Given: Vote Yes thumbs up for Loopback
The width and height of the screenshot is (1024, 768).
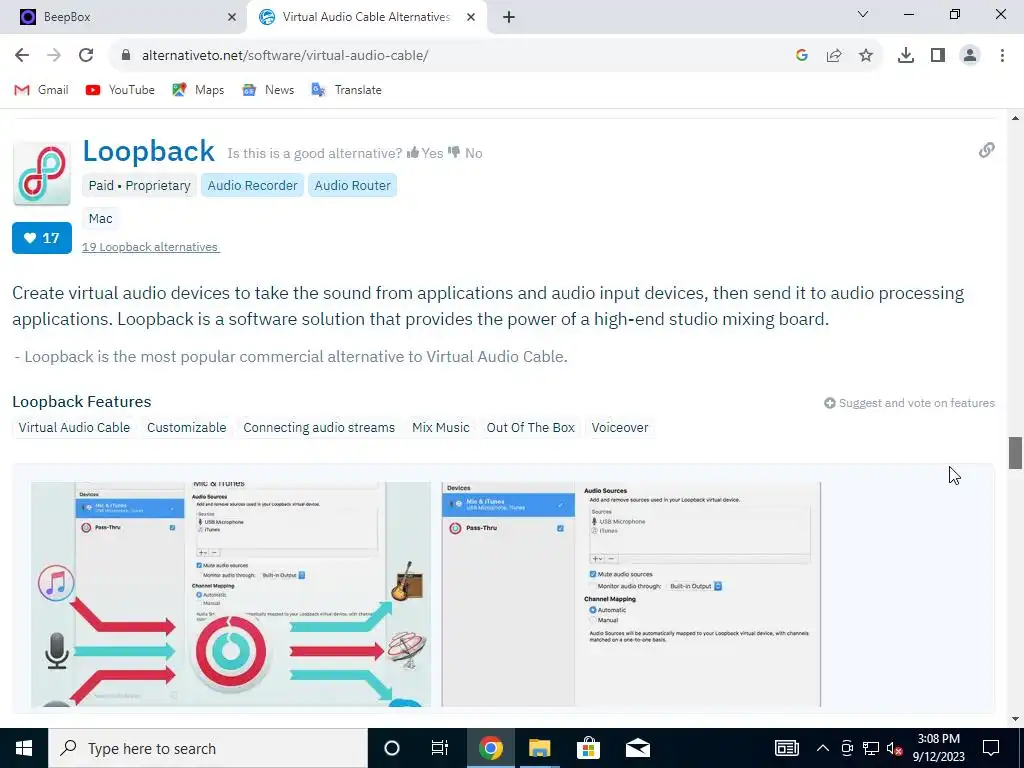Looking at the screenshot, I should click(x=424, y=153).
